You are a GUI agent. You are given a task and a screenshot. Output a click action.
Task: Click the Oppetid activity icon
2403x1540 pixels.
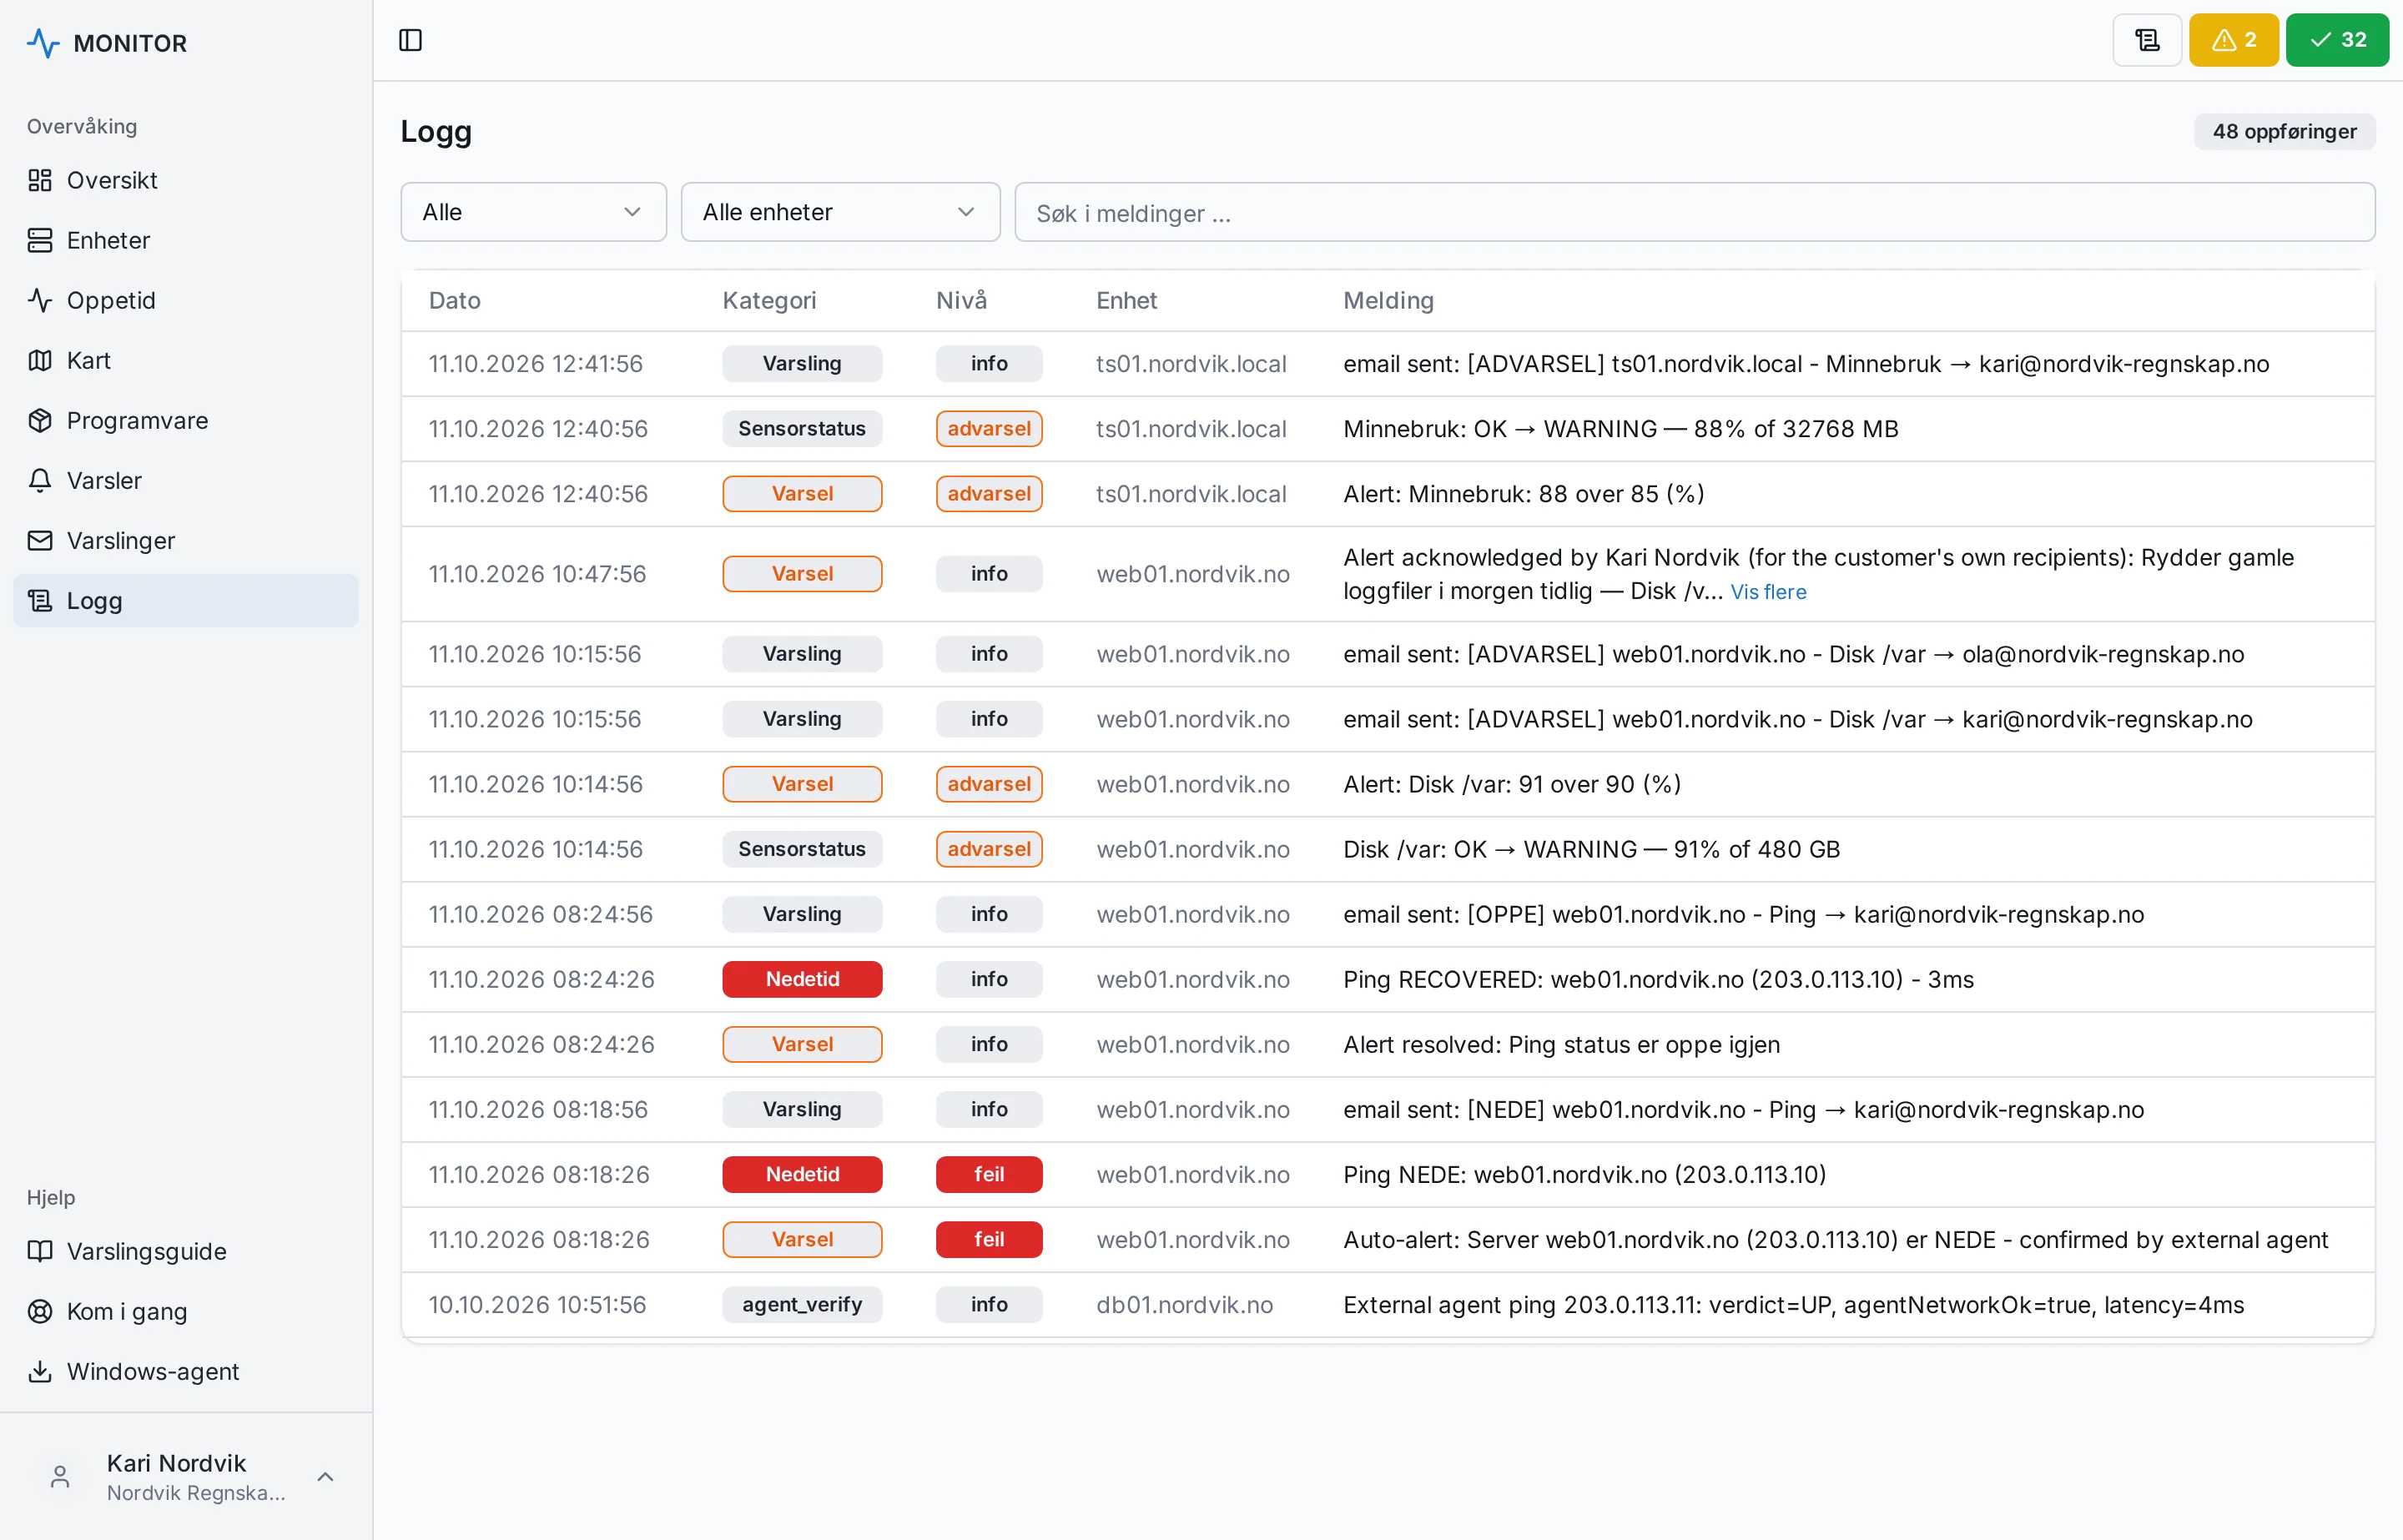click(40, 300)
